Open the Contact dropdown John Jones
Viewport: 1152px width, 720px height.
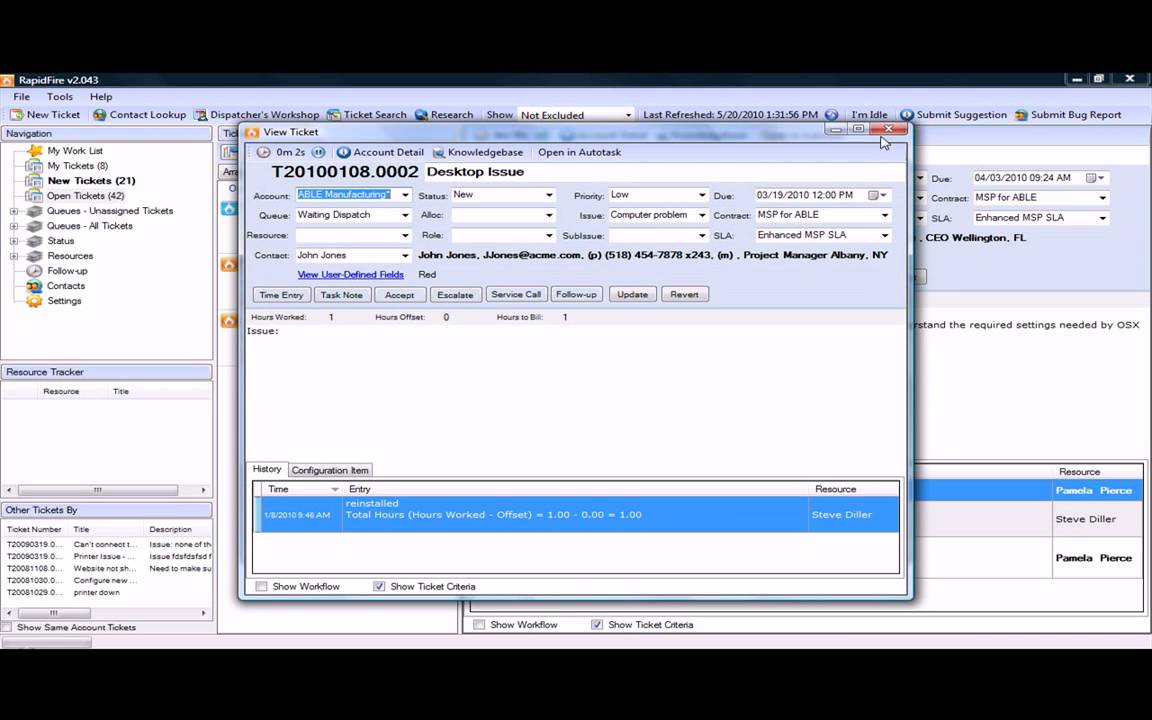coord(405,256)
